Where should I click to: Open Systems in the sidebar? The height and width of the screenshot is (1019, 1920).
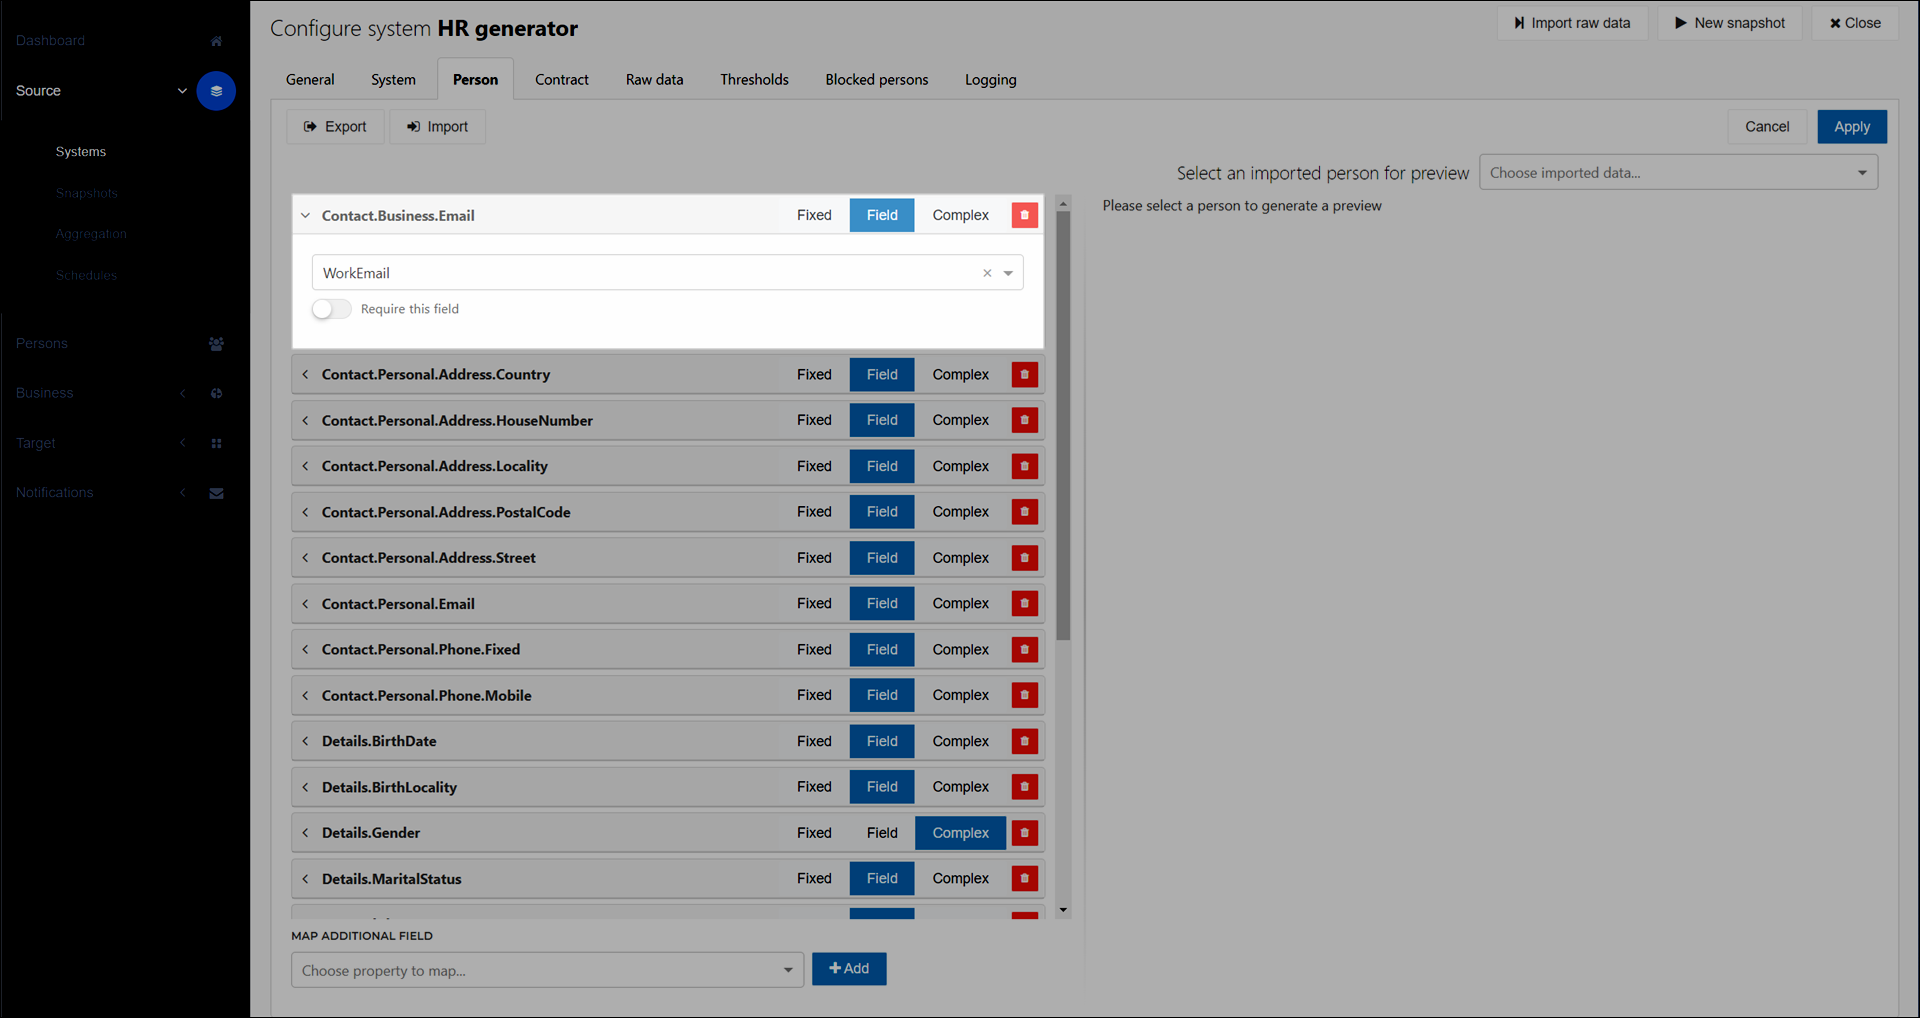click(x=81, y=152)
